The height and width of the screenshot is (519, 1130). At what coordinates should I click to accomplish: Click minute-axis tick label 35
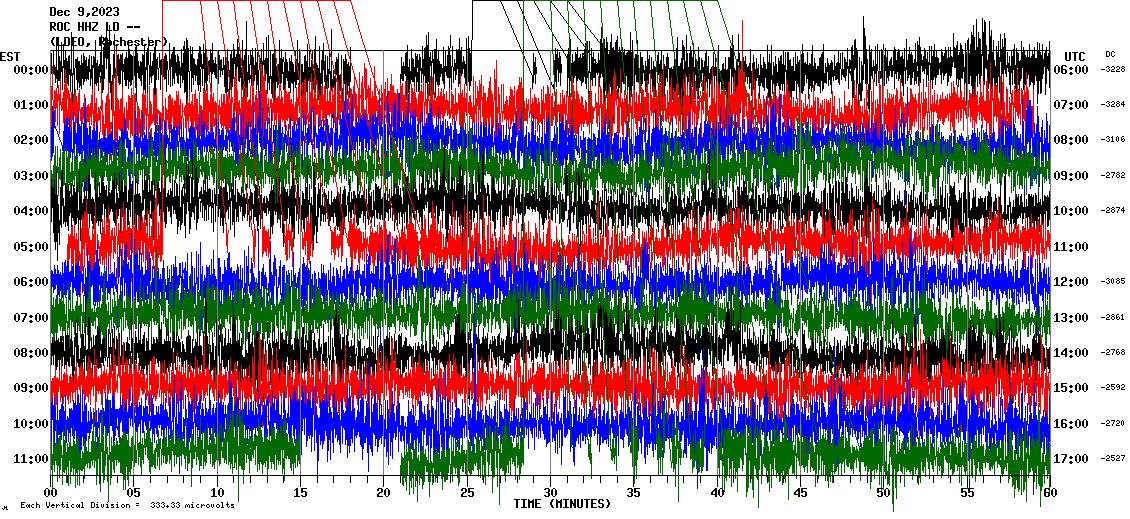[x=634, y=493]
